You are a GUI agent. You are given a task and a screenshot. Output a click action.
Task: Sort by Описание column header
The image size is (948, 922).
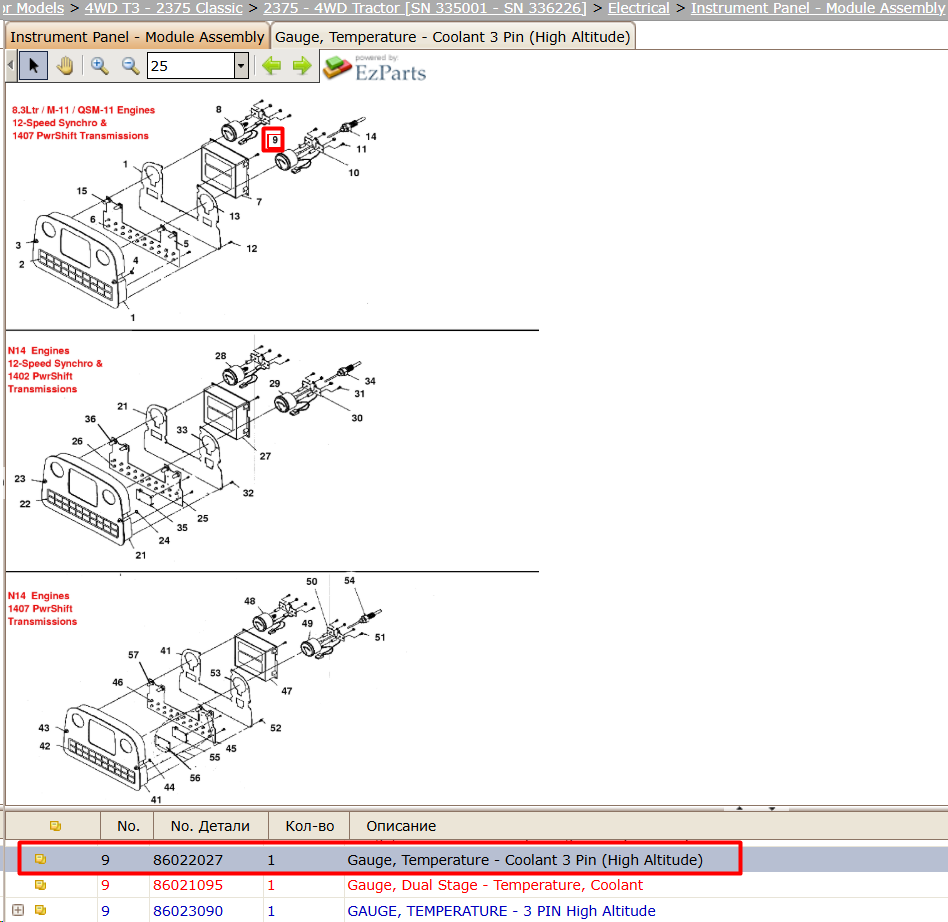(x=401, y=826)
